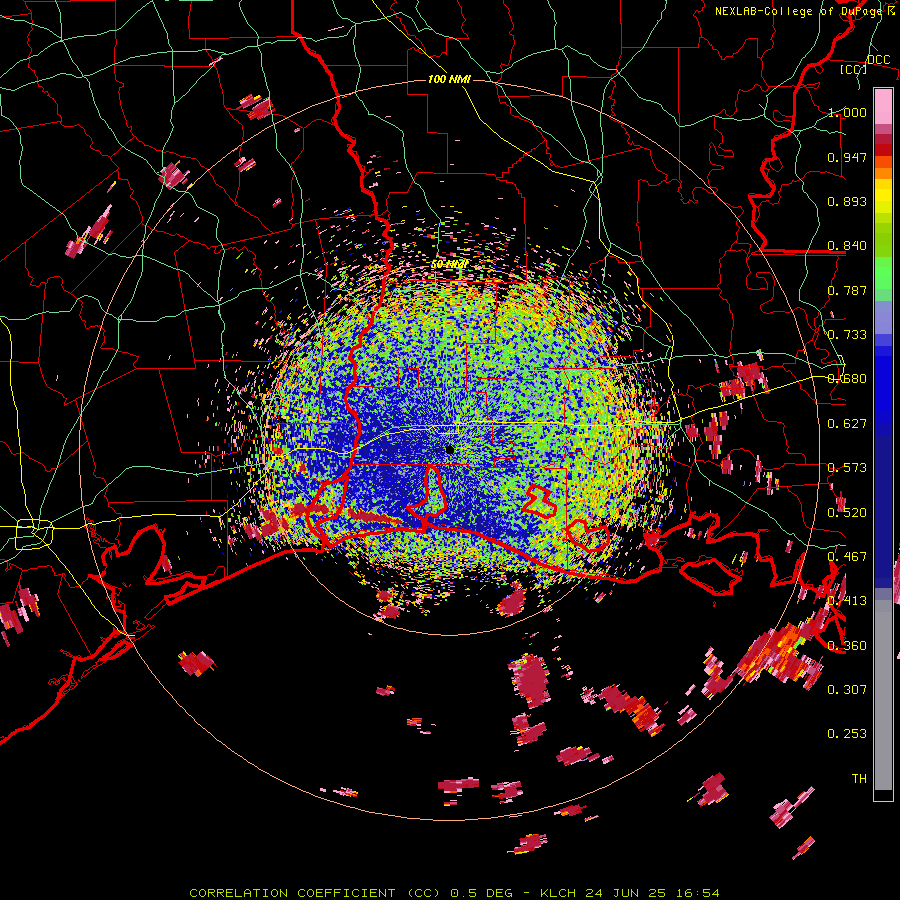This screenshot has height=900, width=900.
Task: Pick the gray lower segment of the color bar
Action: 883,695
